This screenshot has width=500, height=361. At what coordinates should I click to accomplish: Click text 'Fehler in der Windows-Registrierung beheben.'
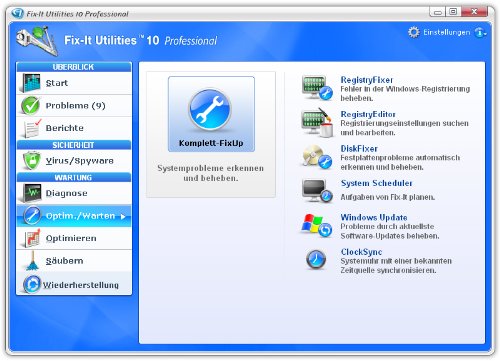tap(405, 94)
